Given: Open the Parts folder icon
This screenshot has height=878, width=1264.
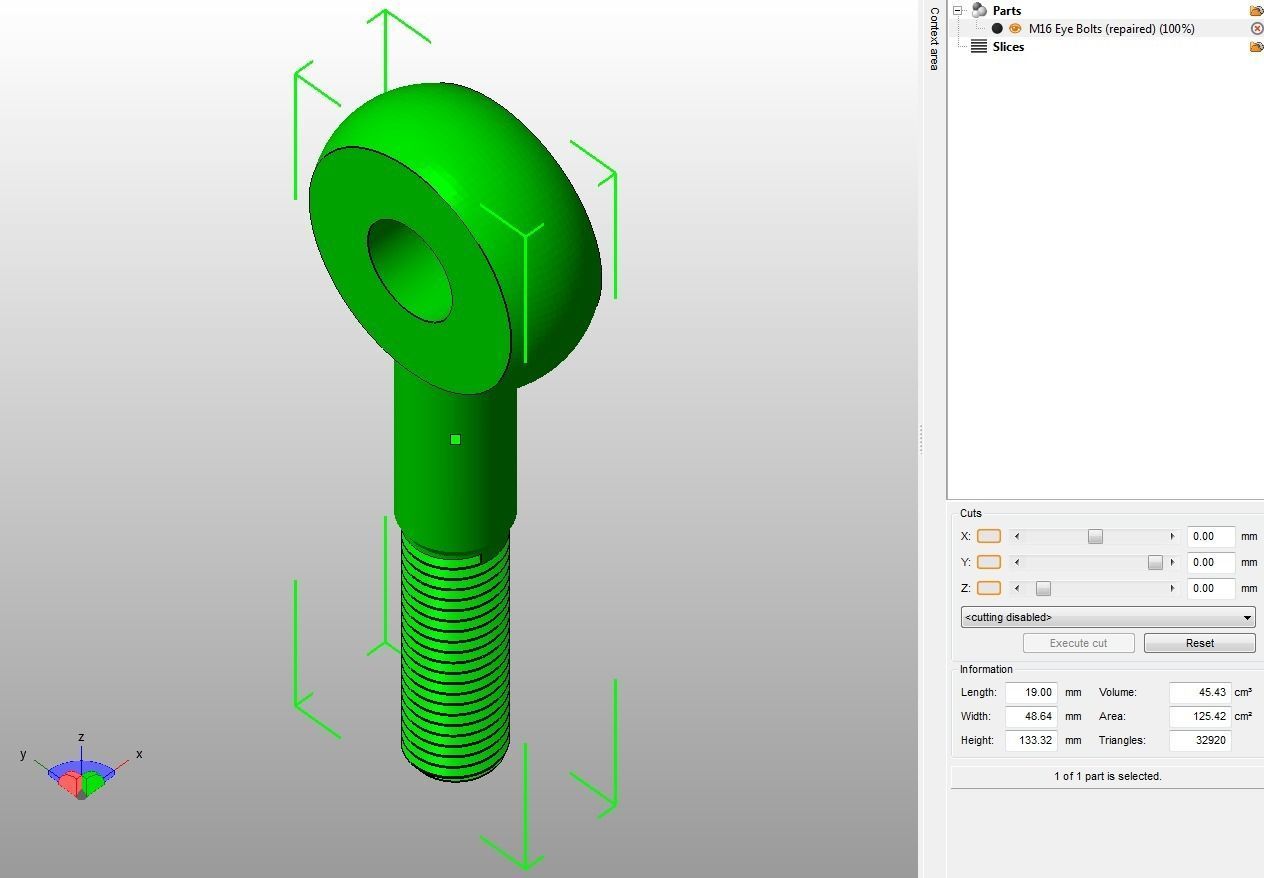Looking at the screenshot, I should [x=1257, y=10].
